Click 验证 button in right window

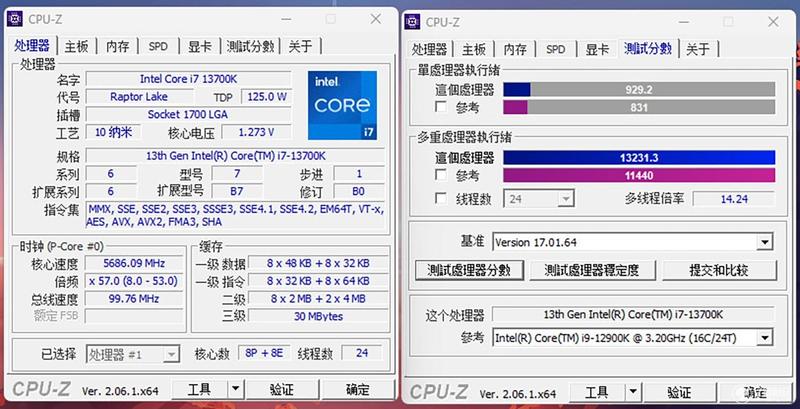click(x=679, y=392)
